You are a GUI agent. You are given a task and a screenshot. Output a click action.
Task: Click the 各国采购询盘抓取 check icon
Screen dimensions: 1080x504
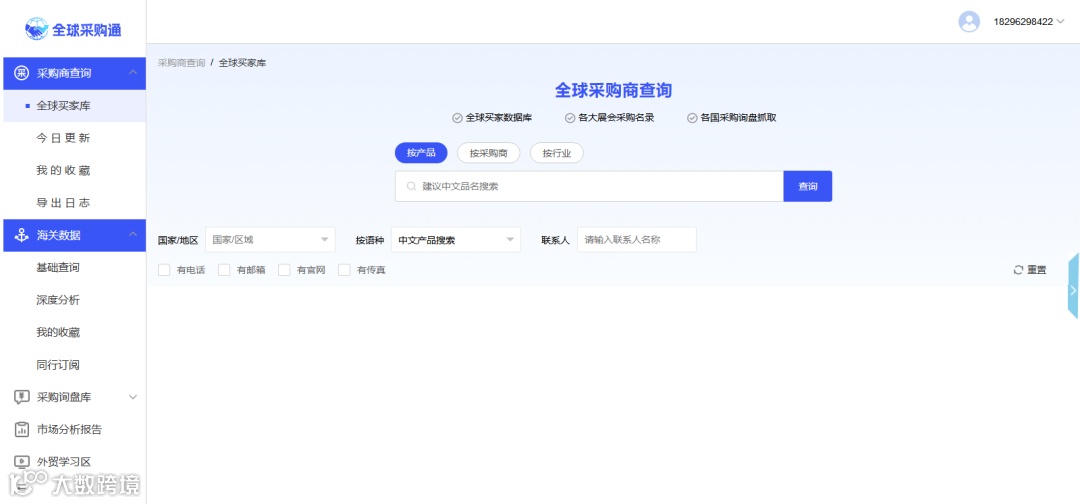[692, 118]
